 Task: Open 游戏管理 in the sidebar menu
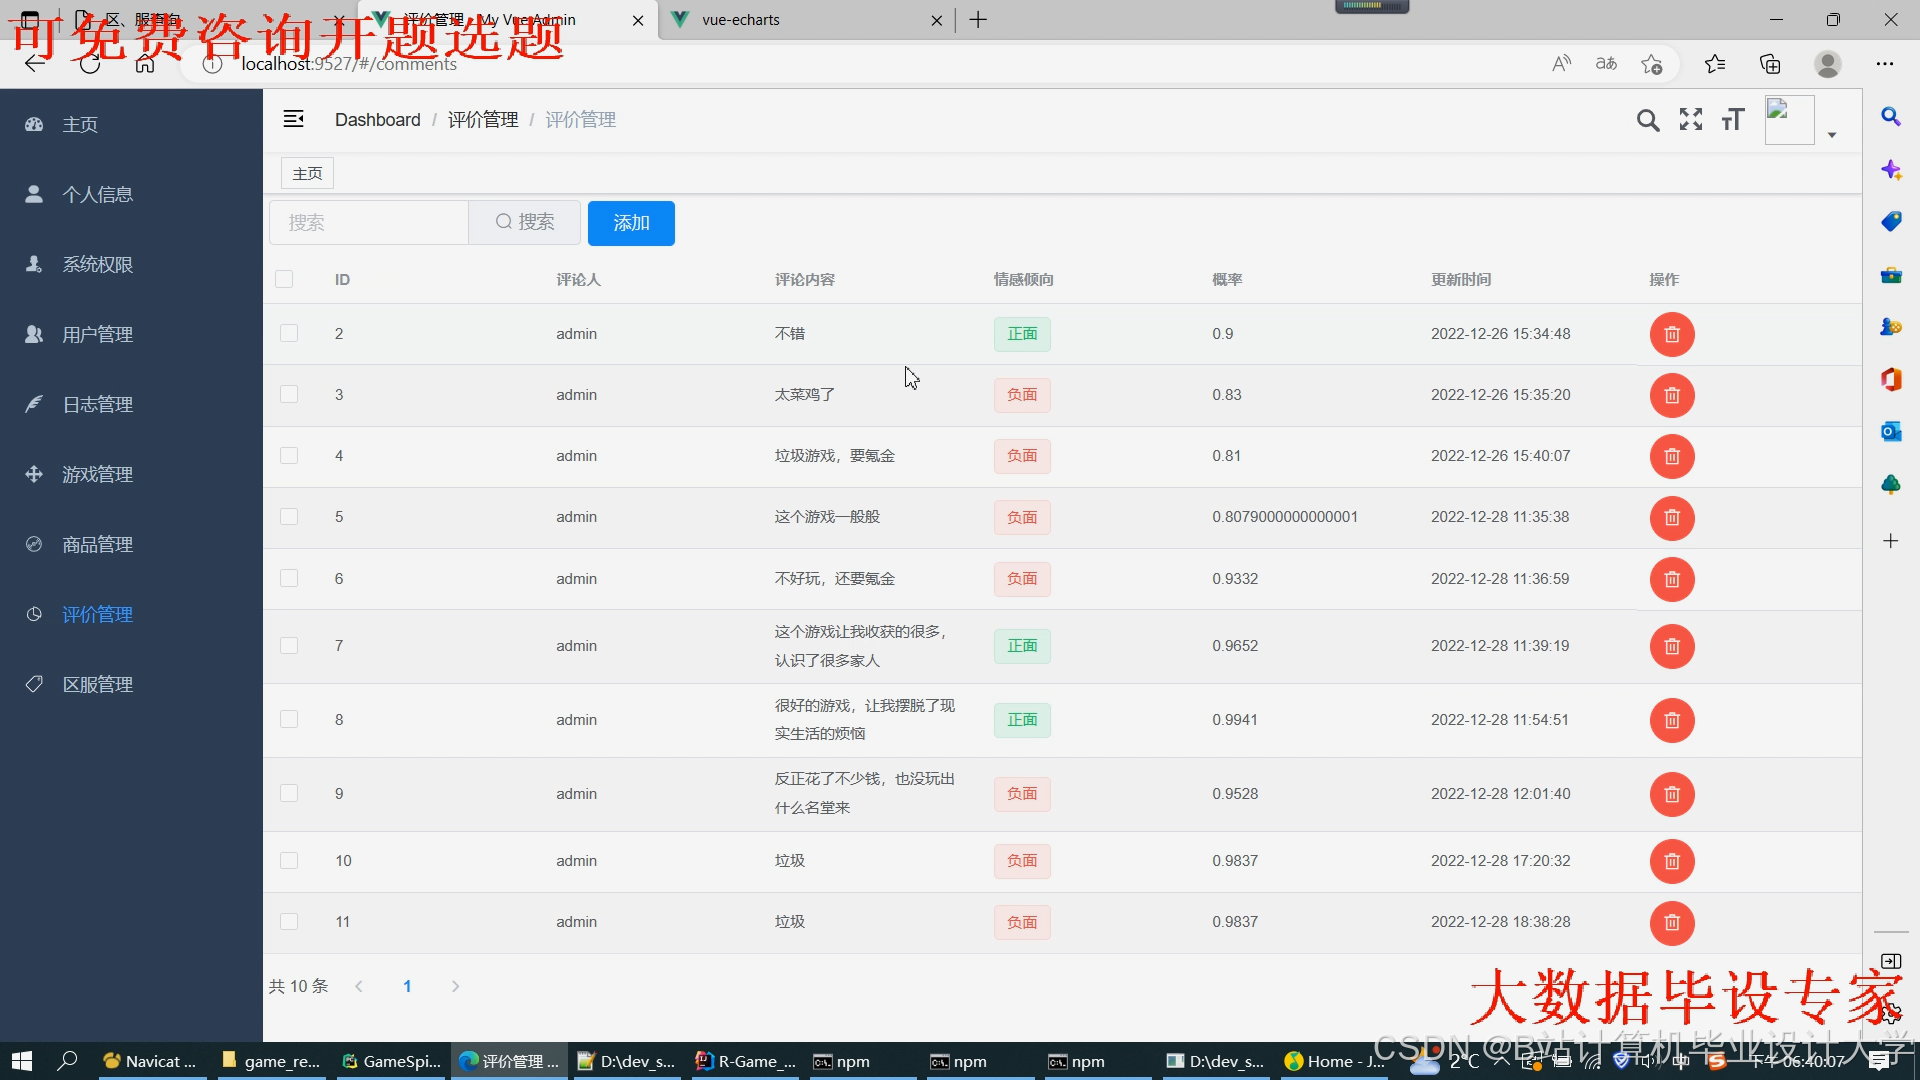tap(97, 474)
